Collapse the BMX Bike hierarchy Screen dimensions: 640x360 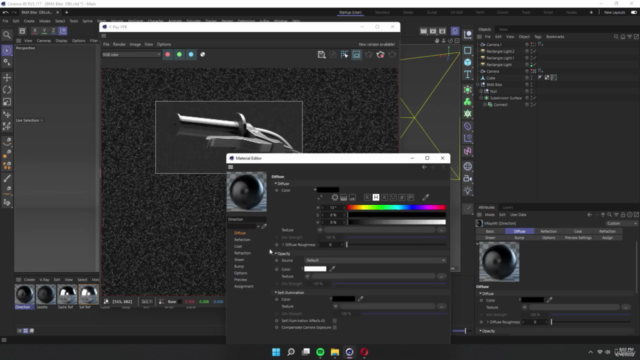coord(478,84)
